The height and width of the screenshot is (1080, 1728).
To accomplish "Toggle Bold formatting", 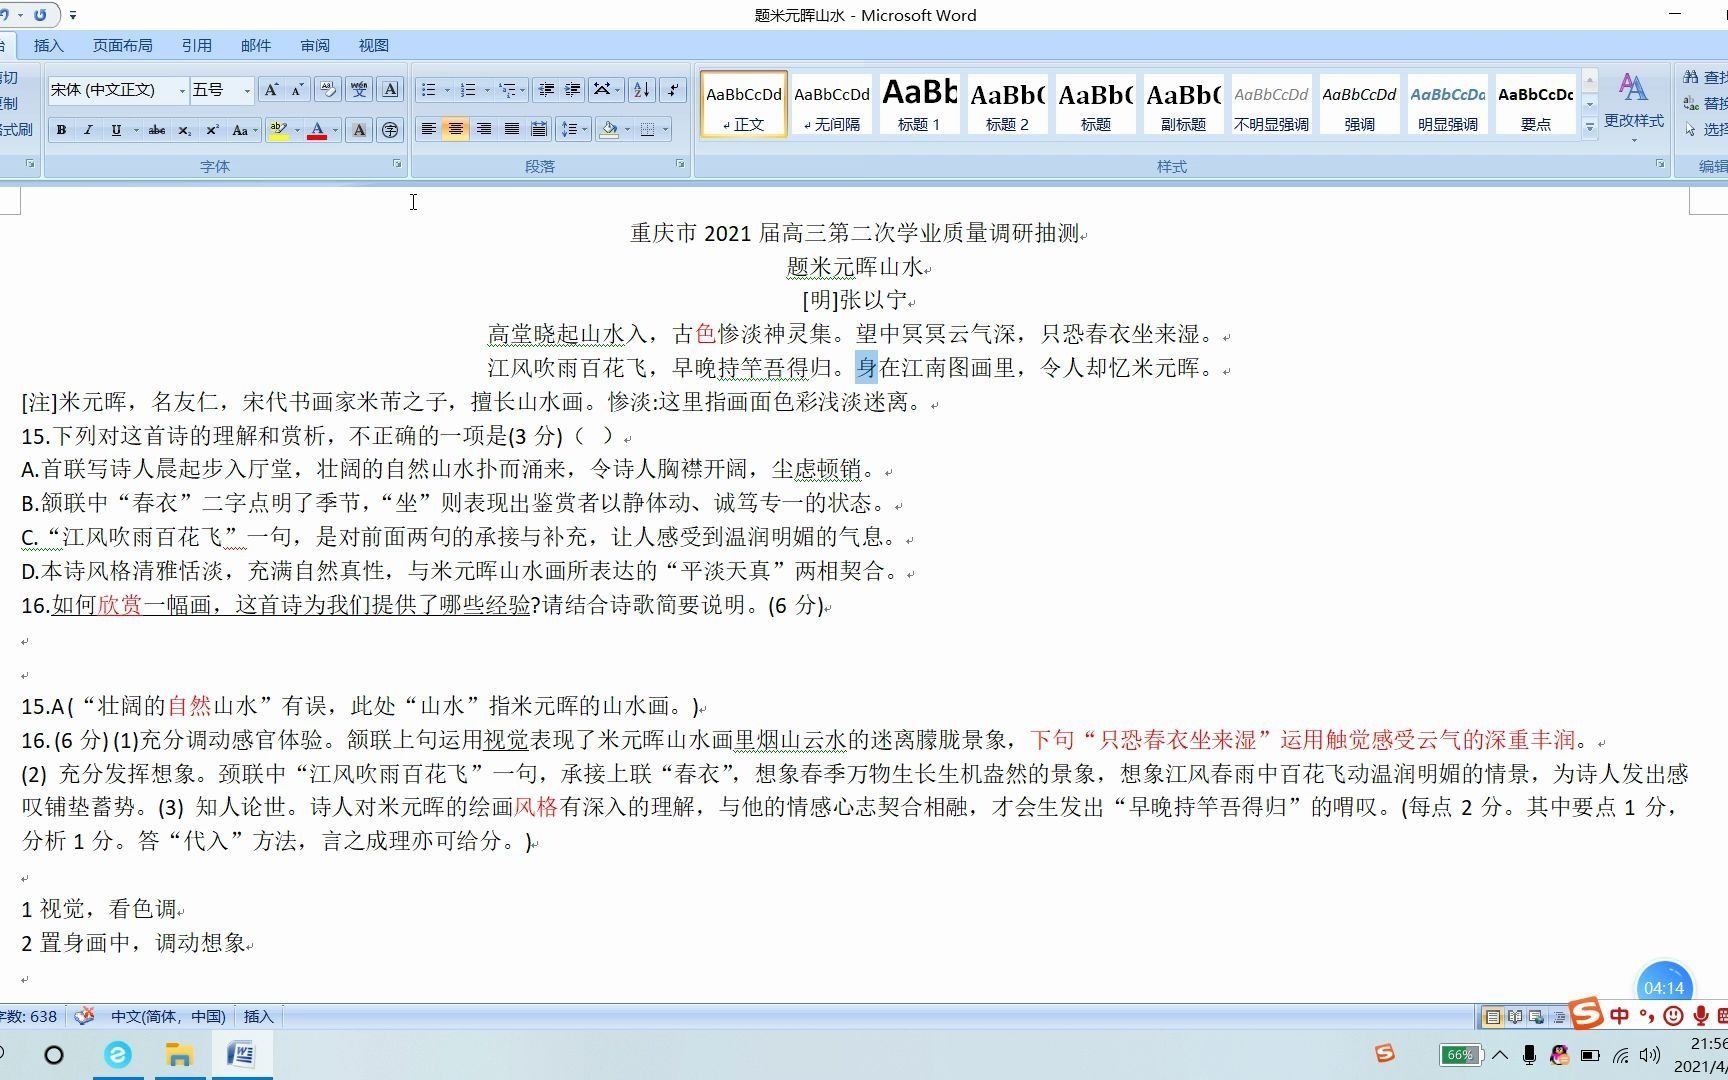I will point(62,130).
